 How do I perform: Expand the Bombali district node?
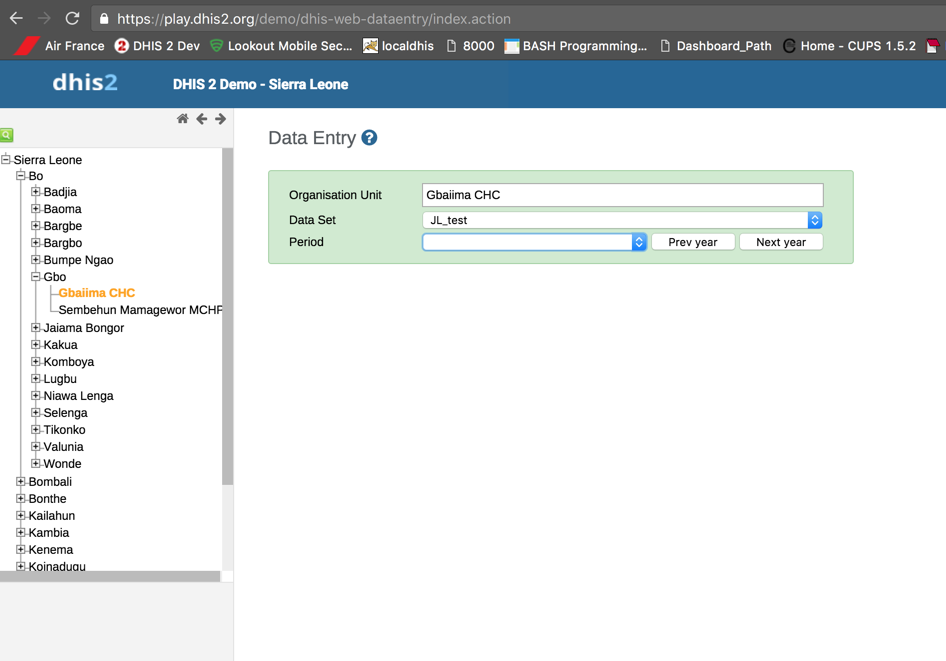pos(21,482)
